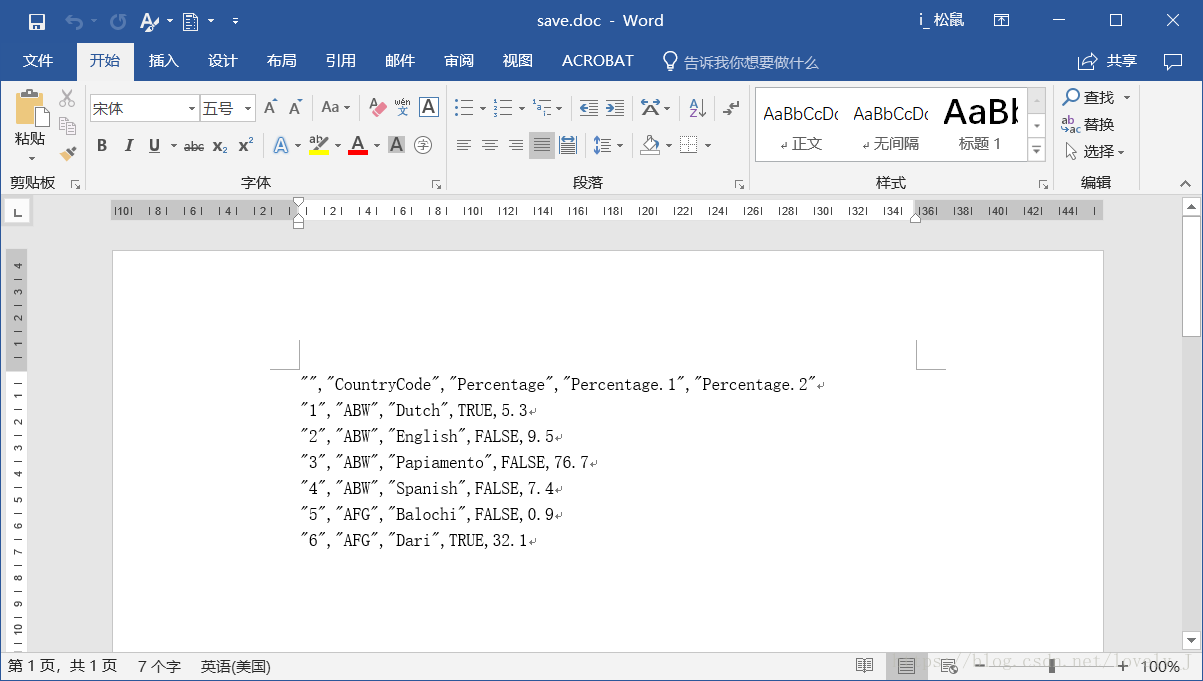Toggle character shading (gray A)
The width and height of the screenshot is (1203, 681).
[x=396, y=146]
